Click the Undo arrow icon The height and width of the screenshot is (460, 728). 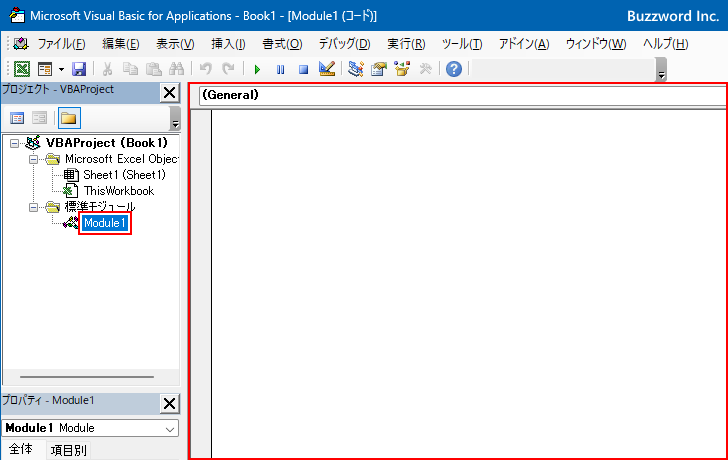pyautogui.click(x=205, y=69)
